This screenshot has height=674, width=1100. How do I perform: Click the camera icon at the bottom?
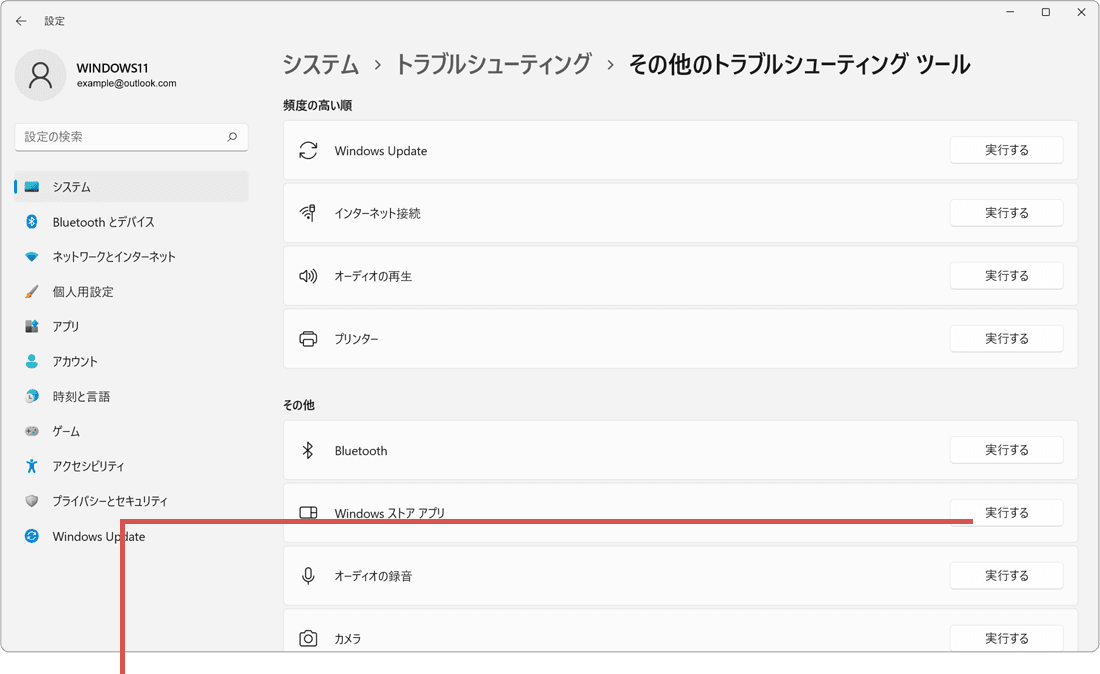point(309,638)
